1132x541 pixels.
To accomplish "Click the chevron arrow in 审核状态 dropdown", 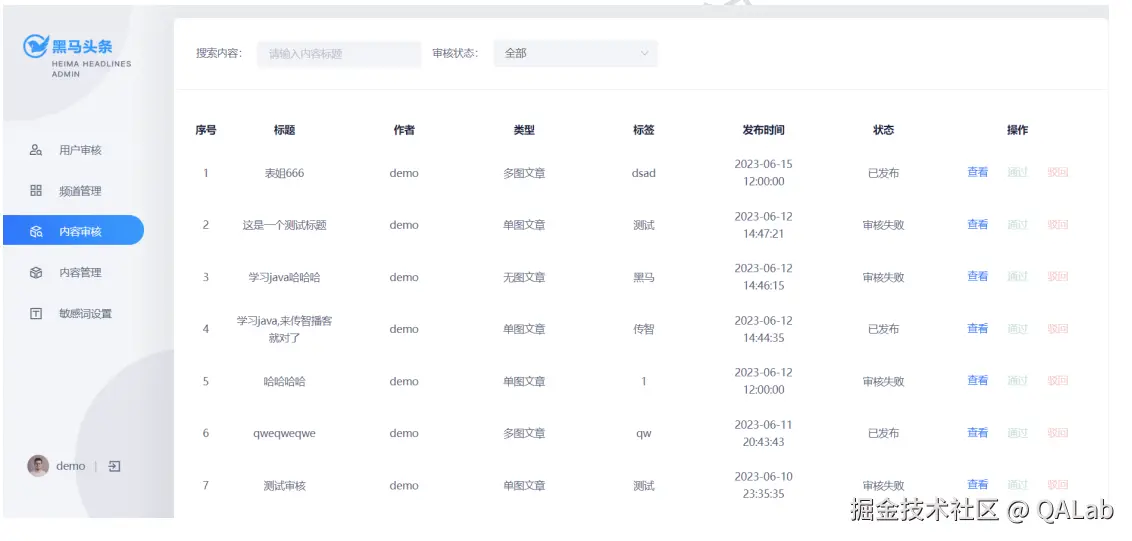I will (645, 53).
